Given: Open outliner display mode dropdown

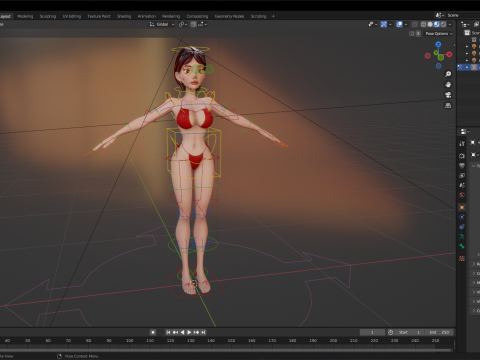Looking at the screenshot, I should pyautogui.click(x=465, y=24).
